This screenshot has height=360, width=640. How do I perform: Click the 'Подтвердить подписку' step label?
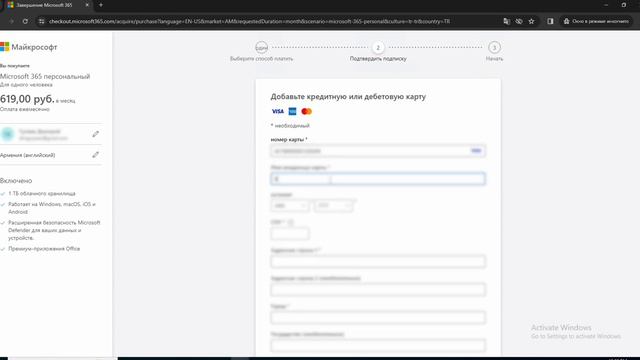click(x=378, y=59)
